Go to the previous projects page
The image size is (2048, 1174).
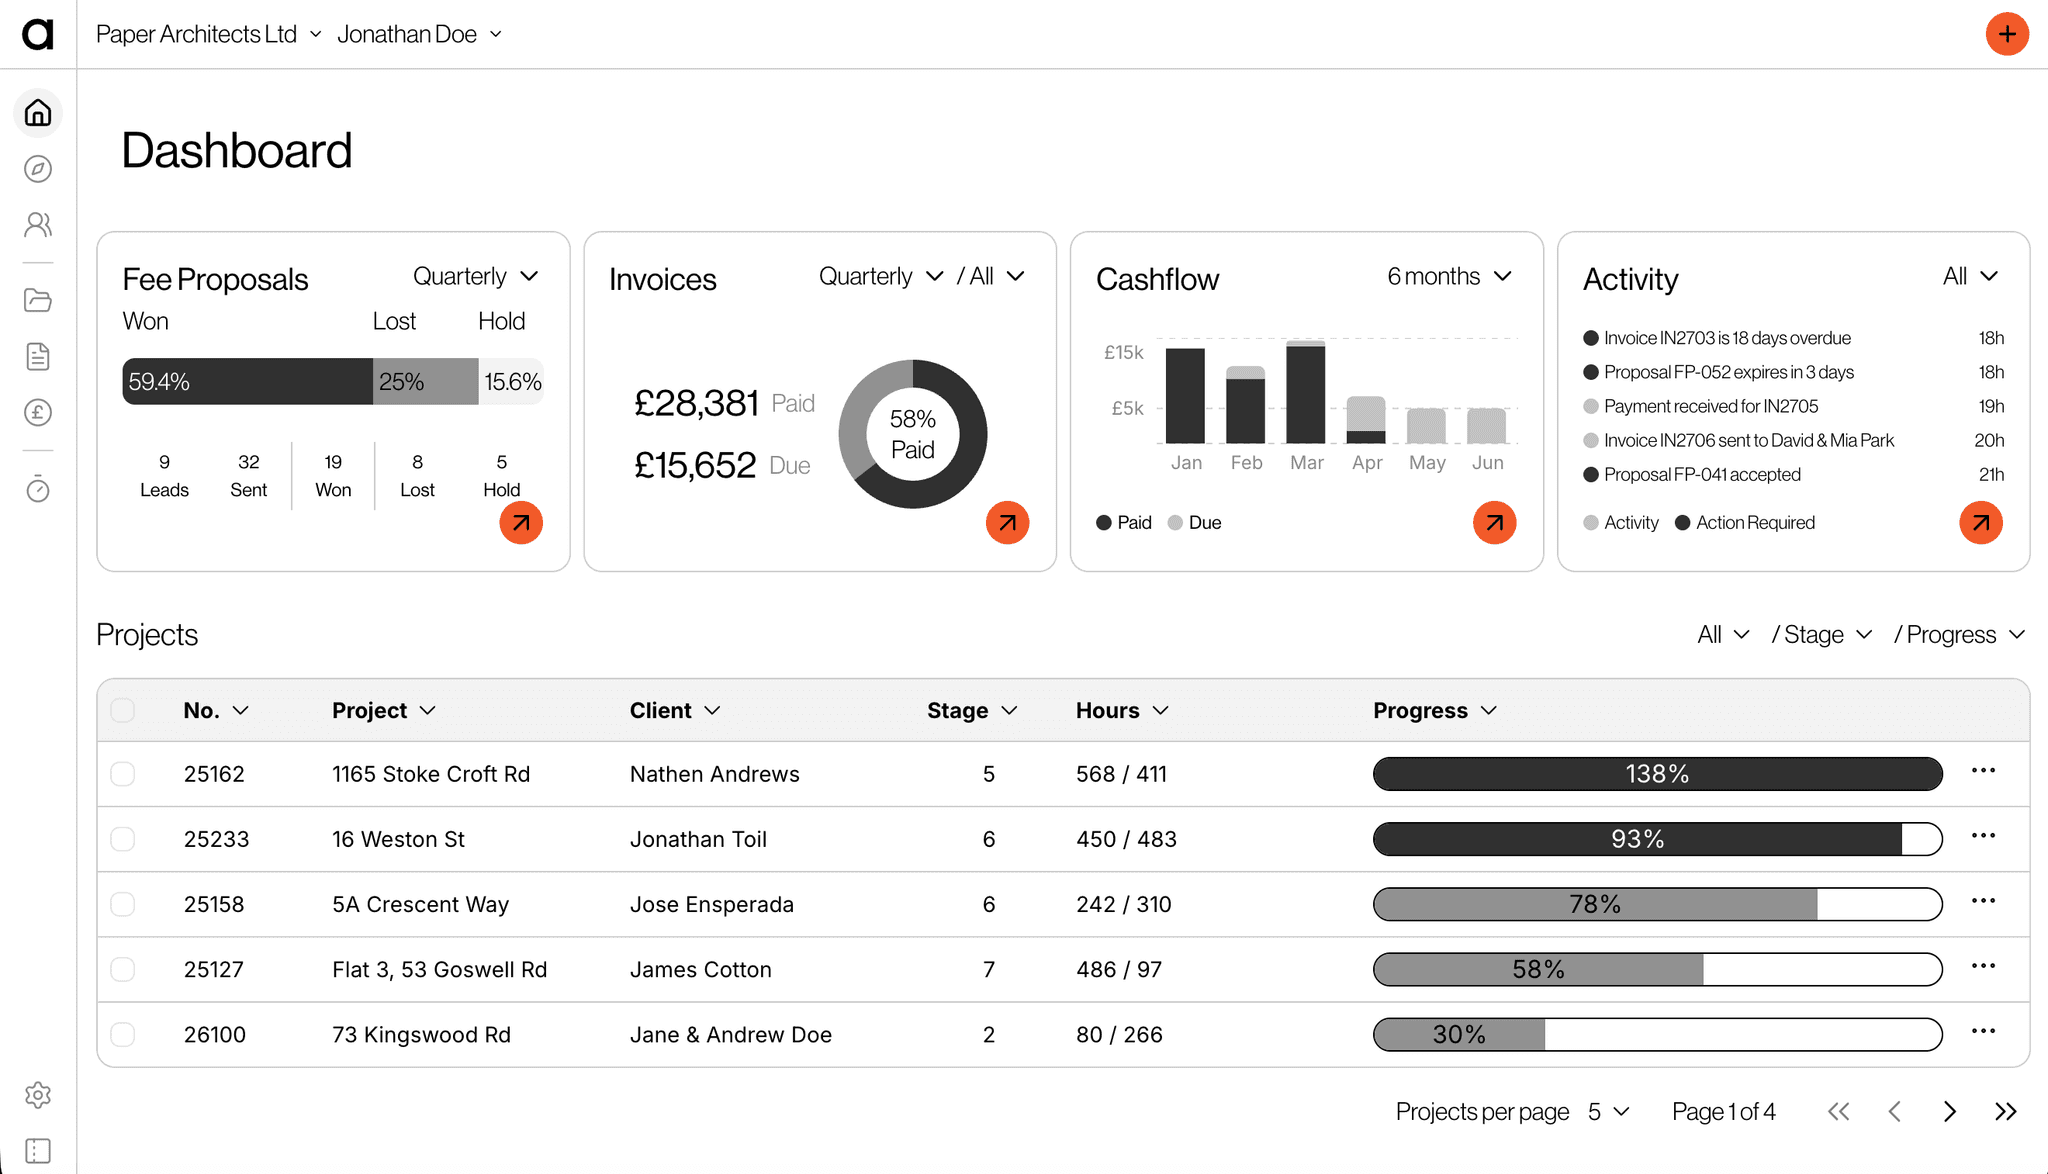[x=1894, y=1112]
